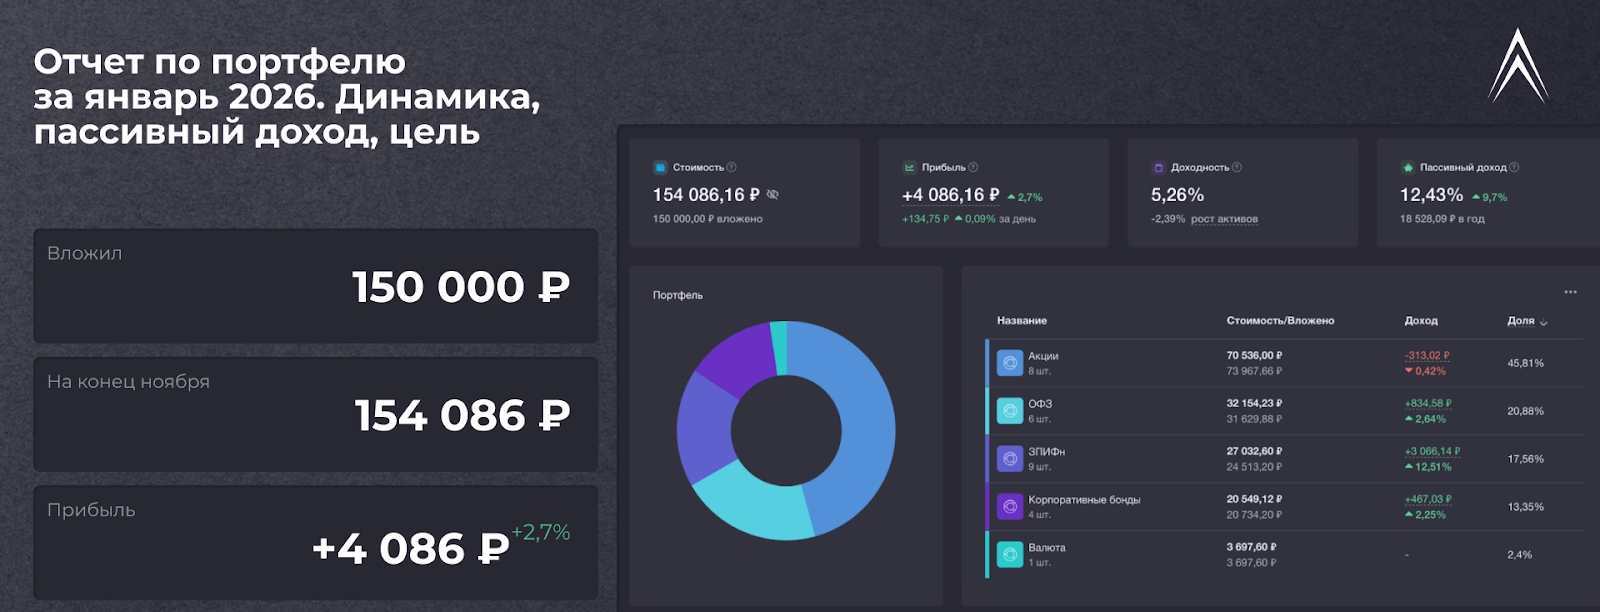Viewport: 1600px width, 612px height.
Task: Click the Стоимость card wallet icon
Action: pos(660,167)
